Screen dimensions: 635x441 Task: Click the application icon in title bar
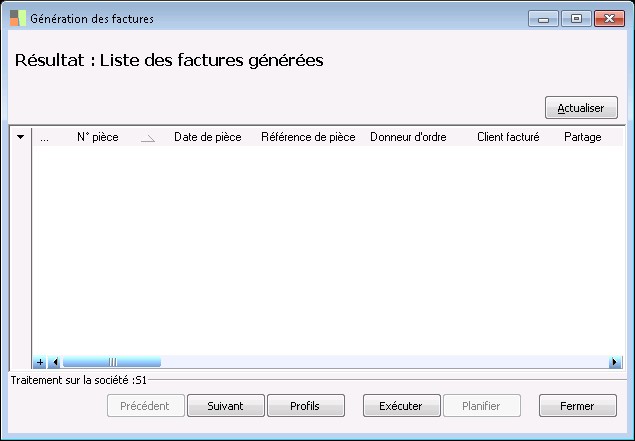[x=18, y=18]
